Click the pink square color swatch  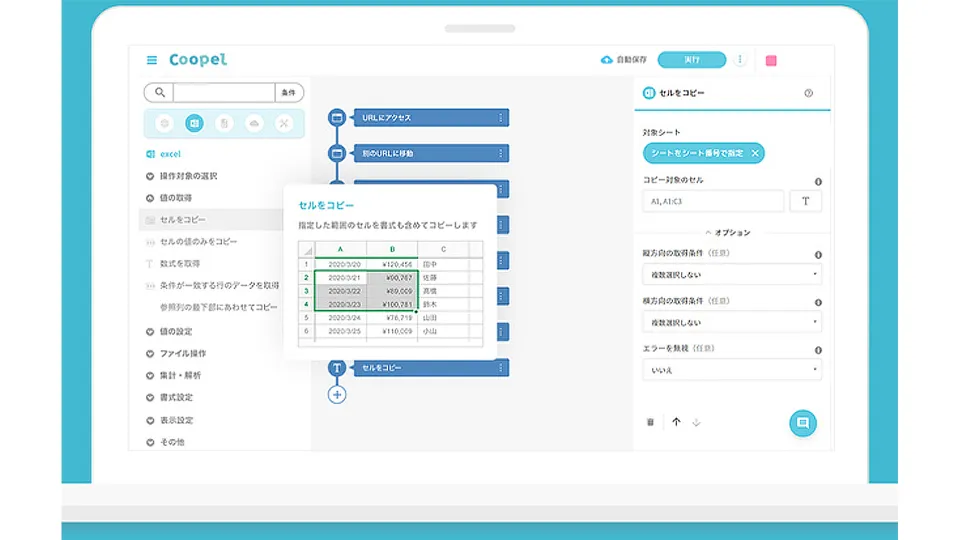click(x=771, y=61)
